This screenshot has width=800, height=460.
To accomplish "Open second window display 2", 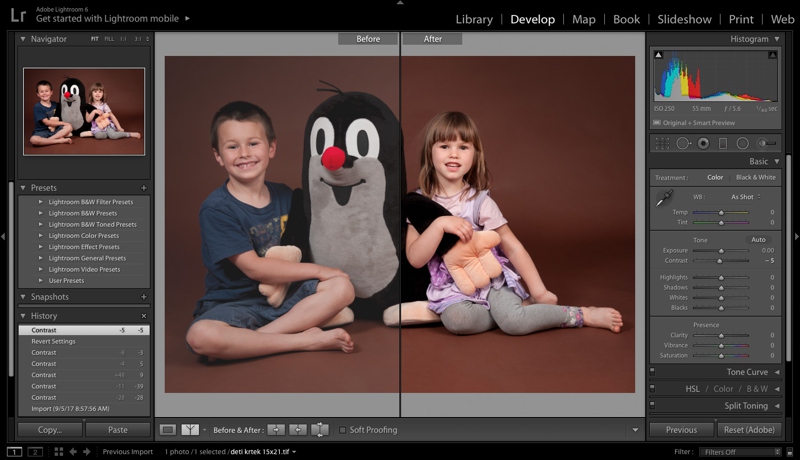I will 35,452.
